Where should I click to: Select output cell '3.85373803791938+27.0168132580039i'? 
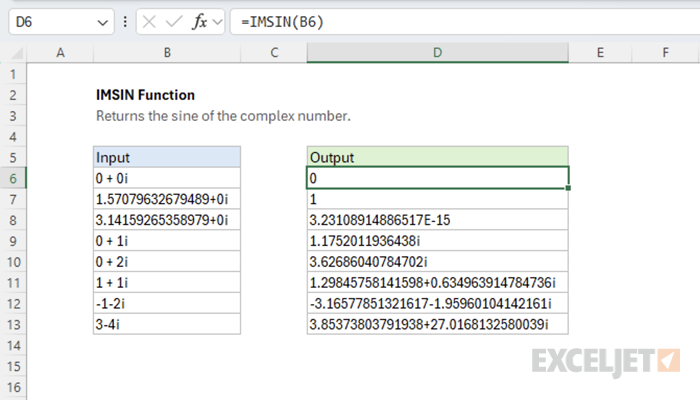(438, 325)
